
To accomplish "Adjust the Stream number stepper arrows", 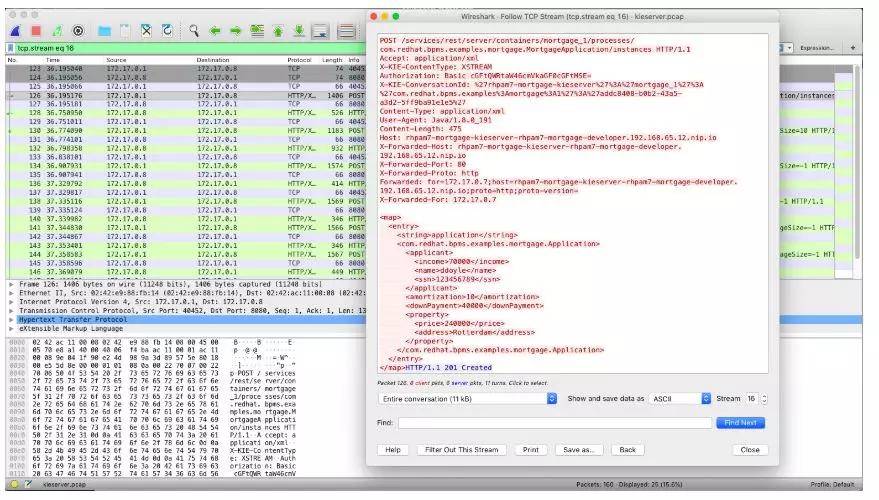I will [764, 399].
